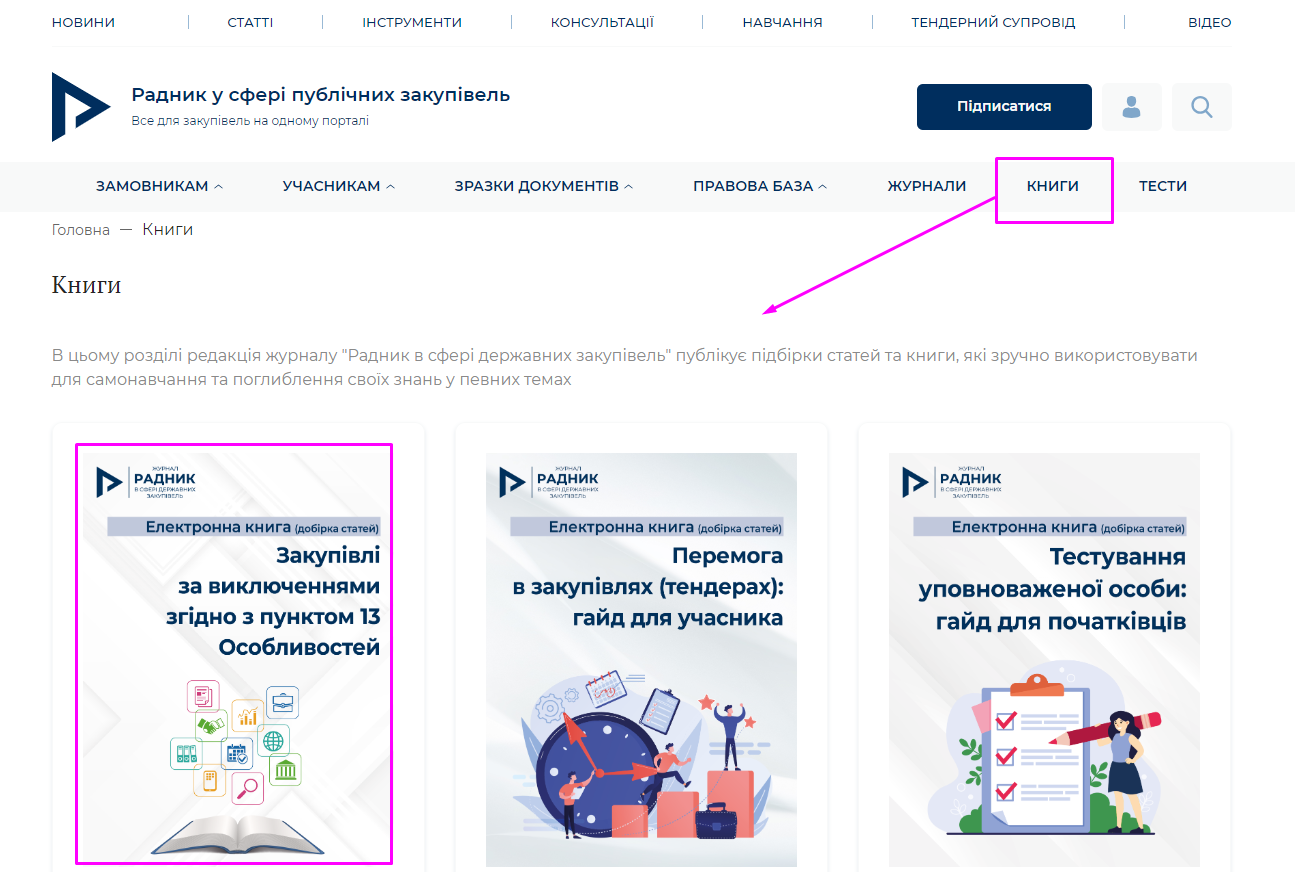This screenshot has height=872, width=1295.
Task: Open the Перемога в закупівлях book cover
Action: (641, 660)
